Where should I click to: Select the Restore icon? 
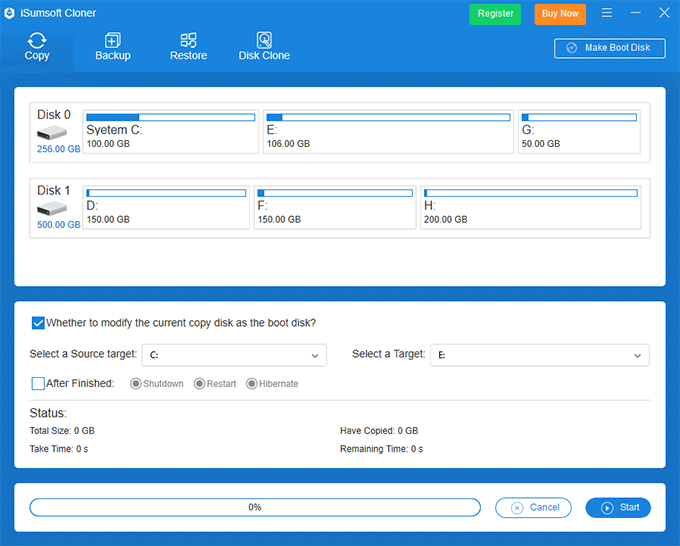click(x=188, y=41)
